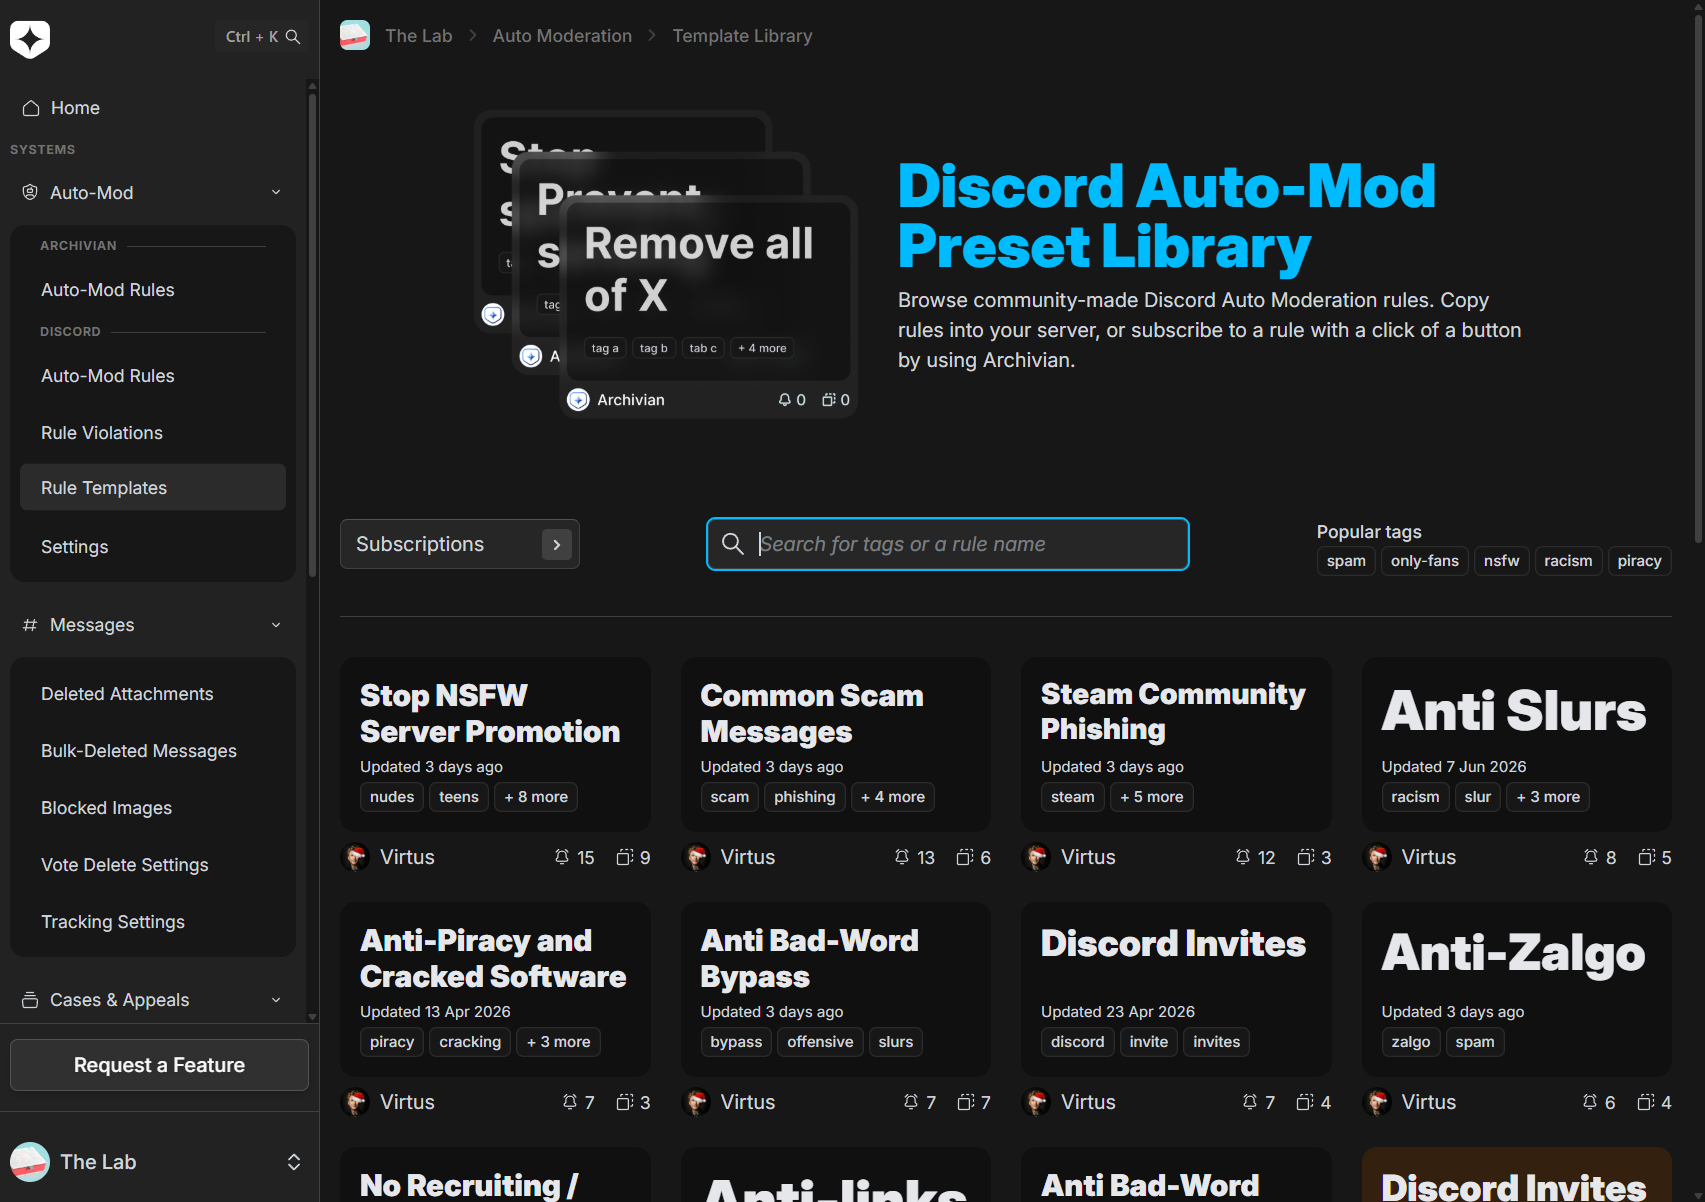
Task: Click copy icon on Stop NSFW Server Promotion
Action: point(625,857)
